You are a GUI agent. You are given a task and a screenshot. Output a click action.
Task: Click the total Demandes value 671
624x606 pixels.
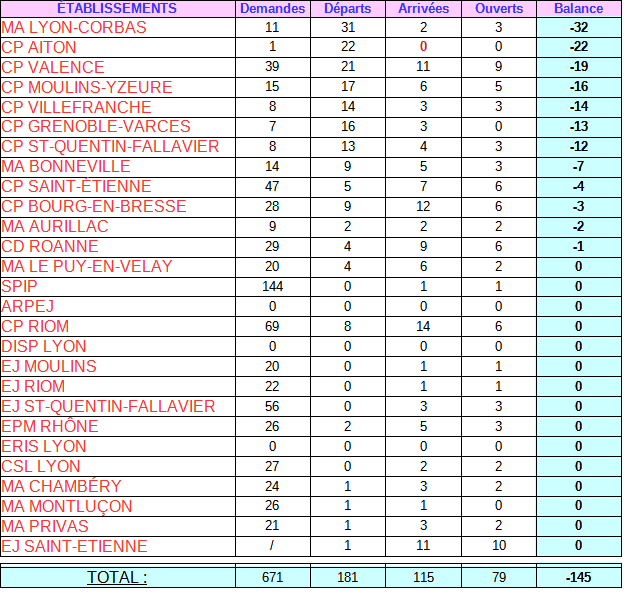pos(272,577)
